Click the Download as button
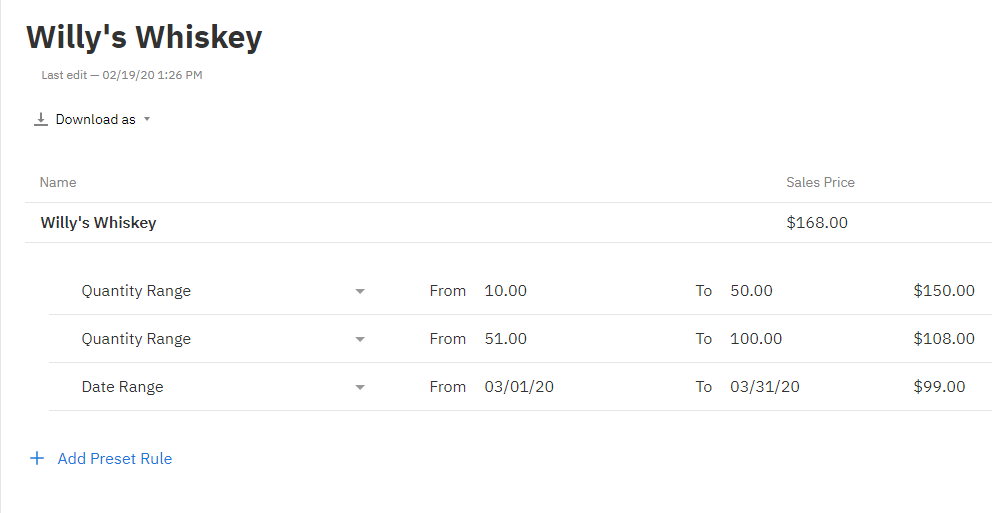992x513 pixels. pyautogui.click(x=92, y=119)
